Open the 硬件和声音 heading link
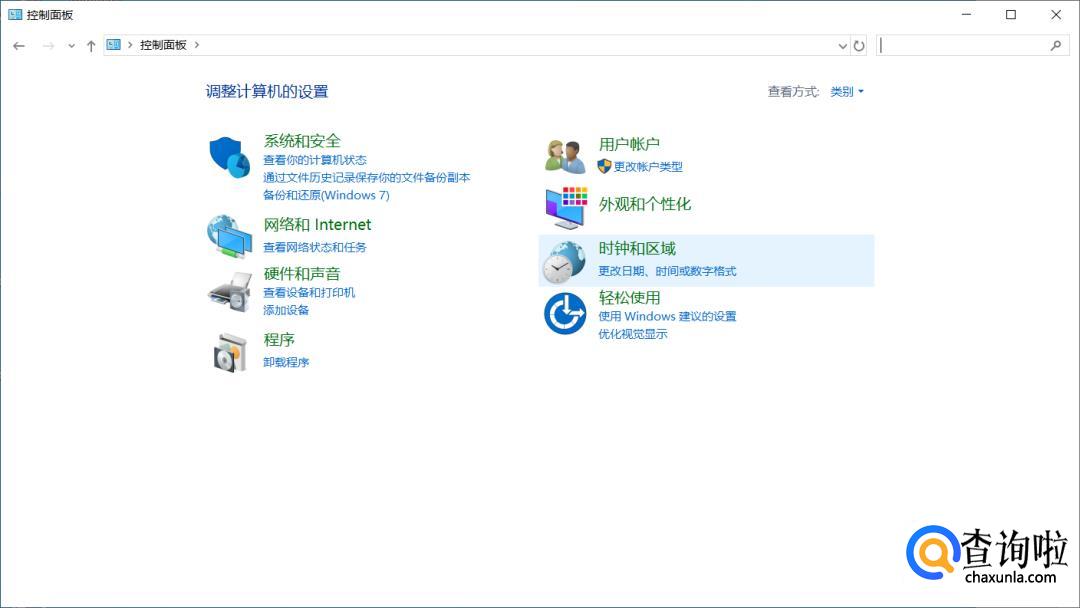Image resolution: width=1080 pixels, height=608 pixels. coord(302,273)
